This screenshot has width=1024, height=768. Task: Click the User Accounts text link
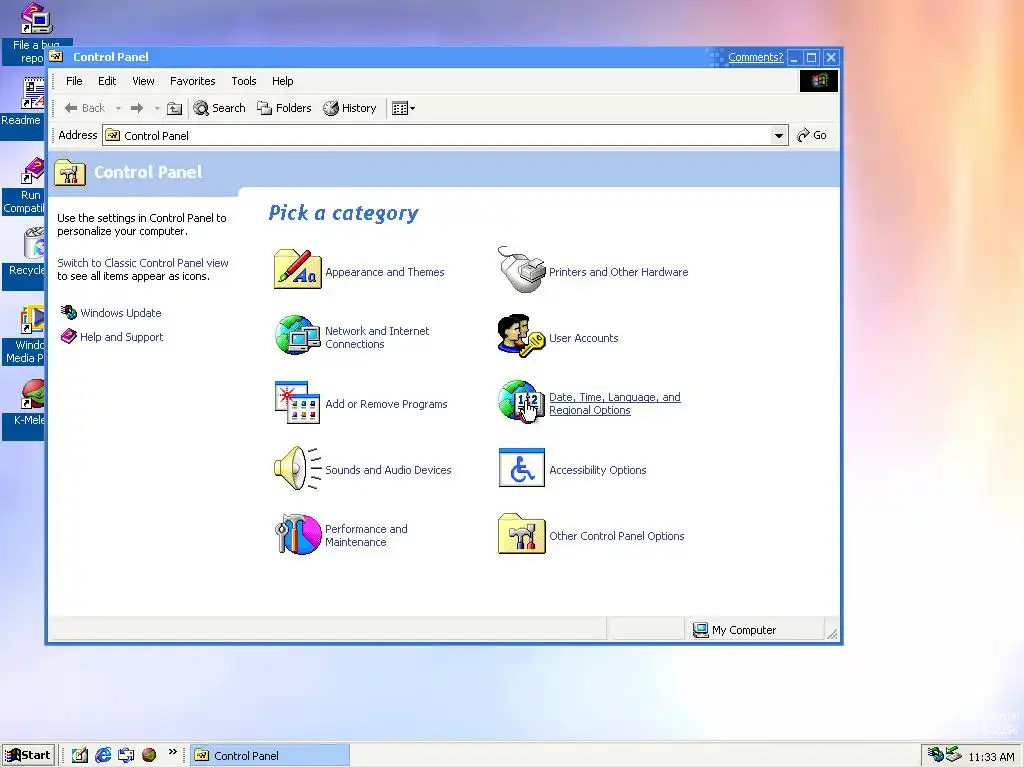(x=584, y=338)
